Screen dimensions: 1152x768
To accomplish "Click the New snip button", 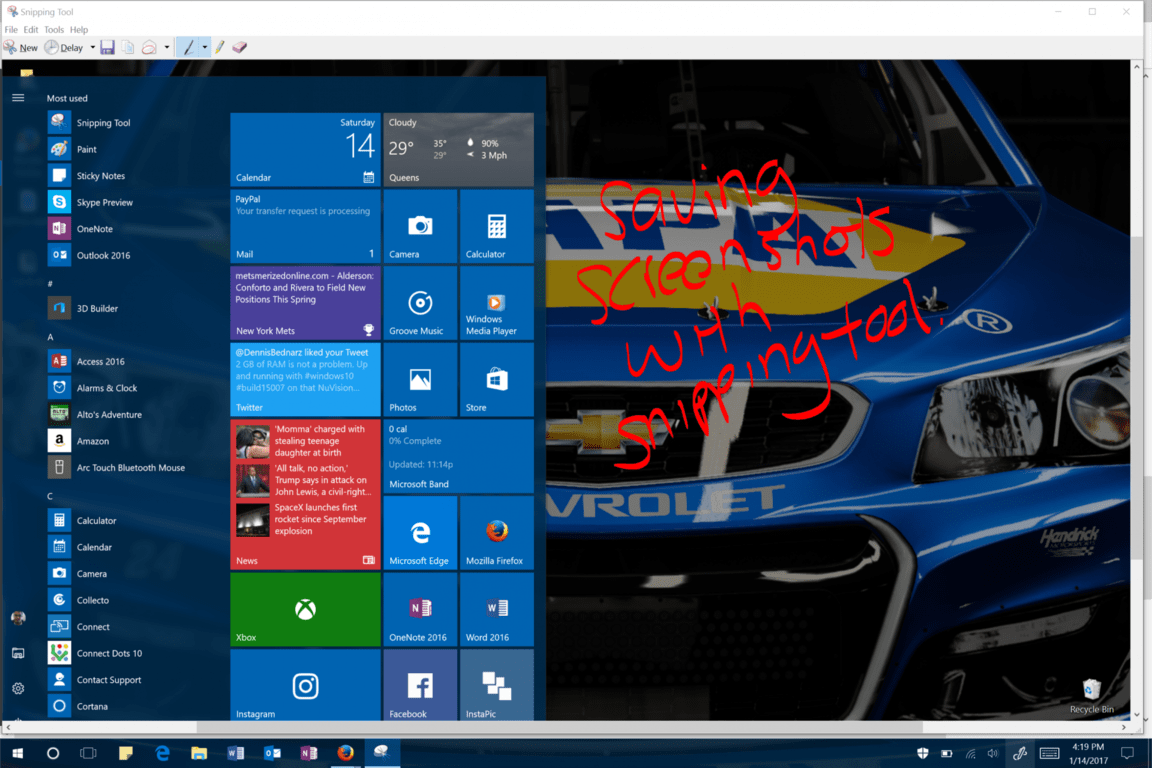I will (21, 48).
